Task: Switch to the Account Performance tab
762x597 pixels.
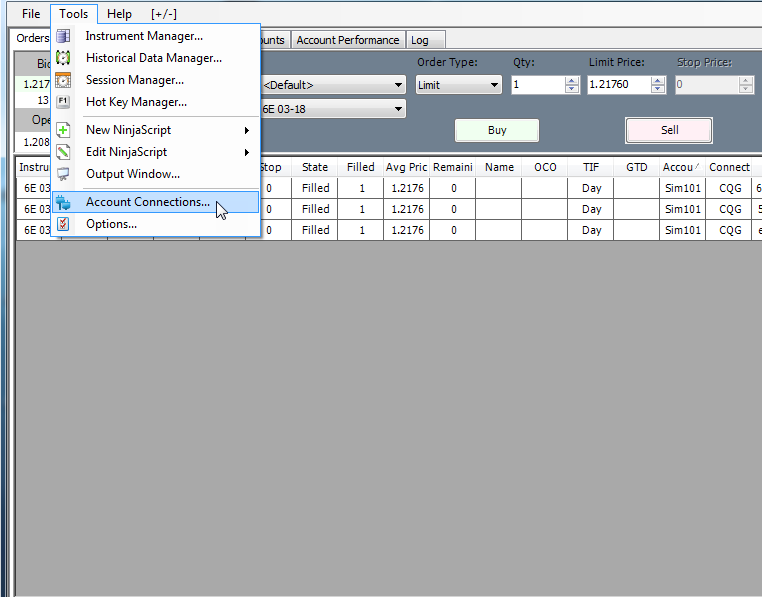Action: (x=348, y=40)
